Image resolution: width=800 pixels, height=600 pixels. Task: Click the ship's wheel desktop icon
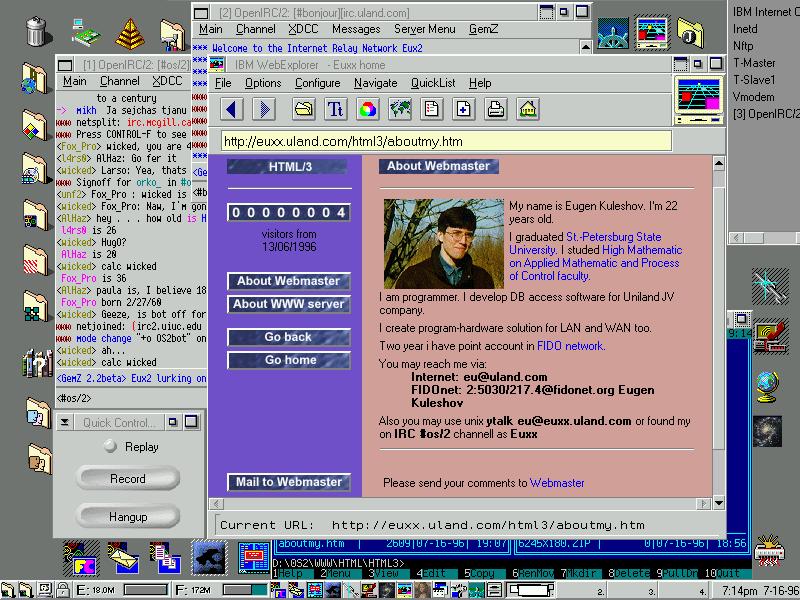point(613,33)
